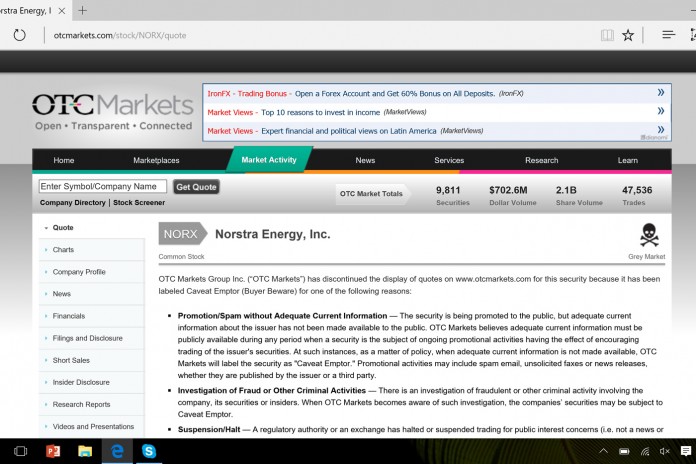Open the IronFX Trading Bonus ad arrow
Viewport: 696px width, 464px height.
pyautogui.click(x=660, y=92)
